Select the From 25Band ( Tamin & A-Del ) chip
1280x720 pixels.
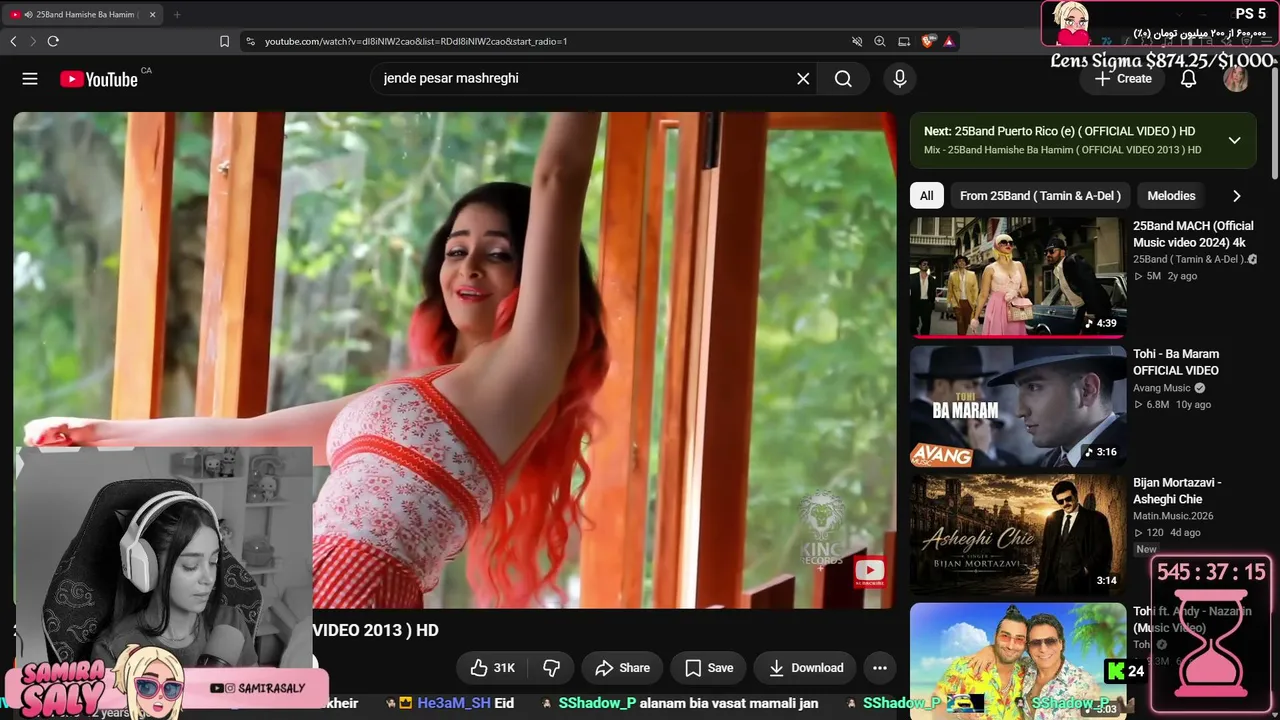point(1040,196)
